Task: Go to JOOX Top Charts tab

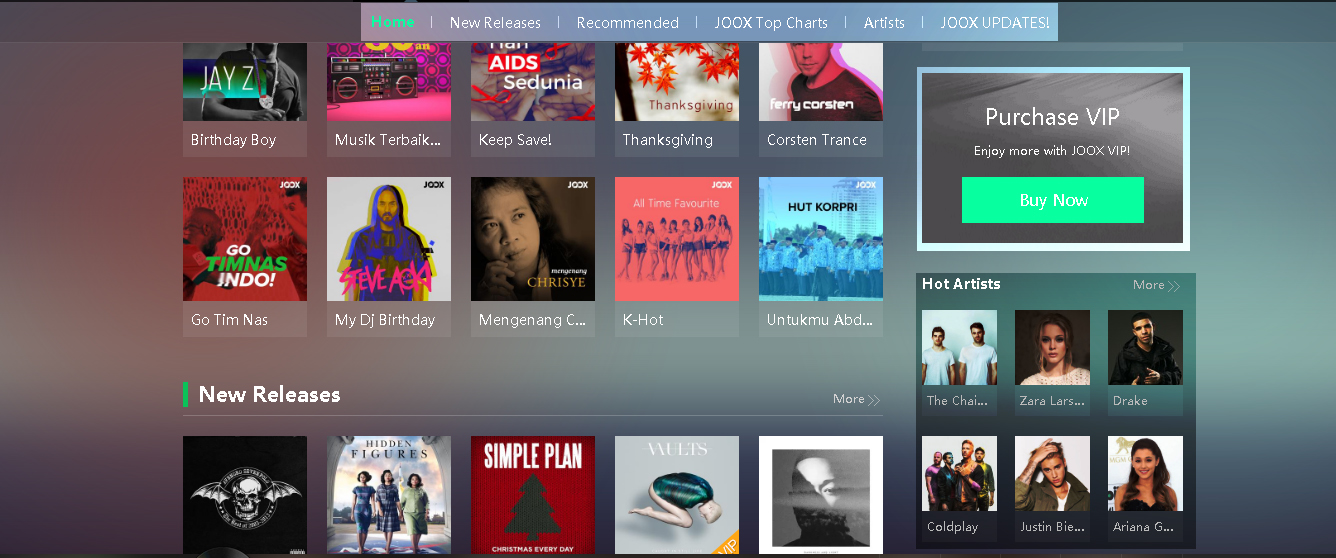Action: point(771,22)
